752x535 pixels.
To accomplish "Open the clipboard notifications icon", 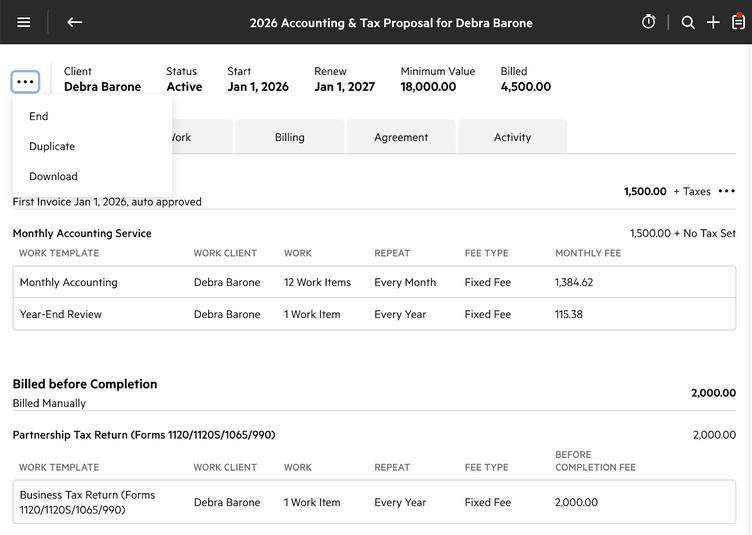I will (x=738, y=22).
